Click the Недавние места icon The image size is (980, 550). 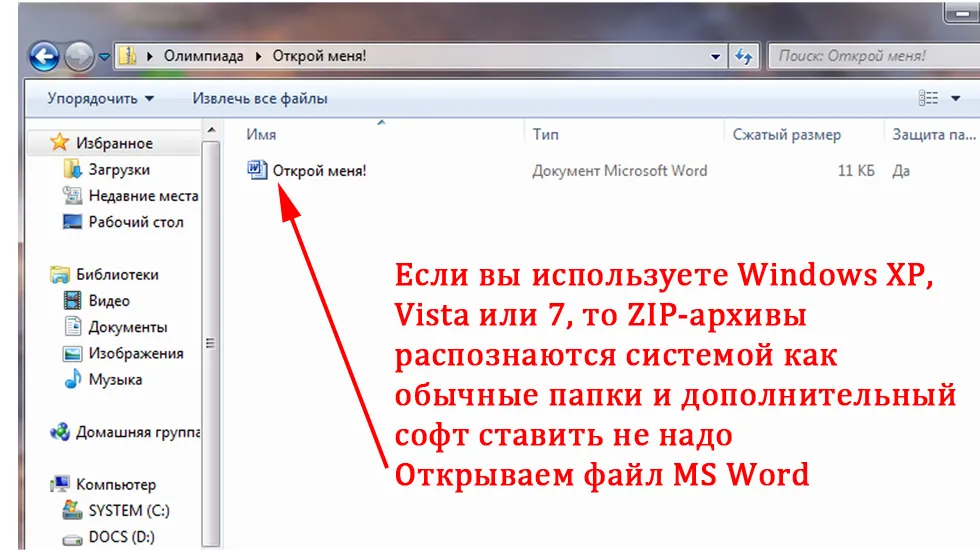click(x=72, y=196)
